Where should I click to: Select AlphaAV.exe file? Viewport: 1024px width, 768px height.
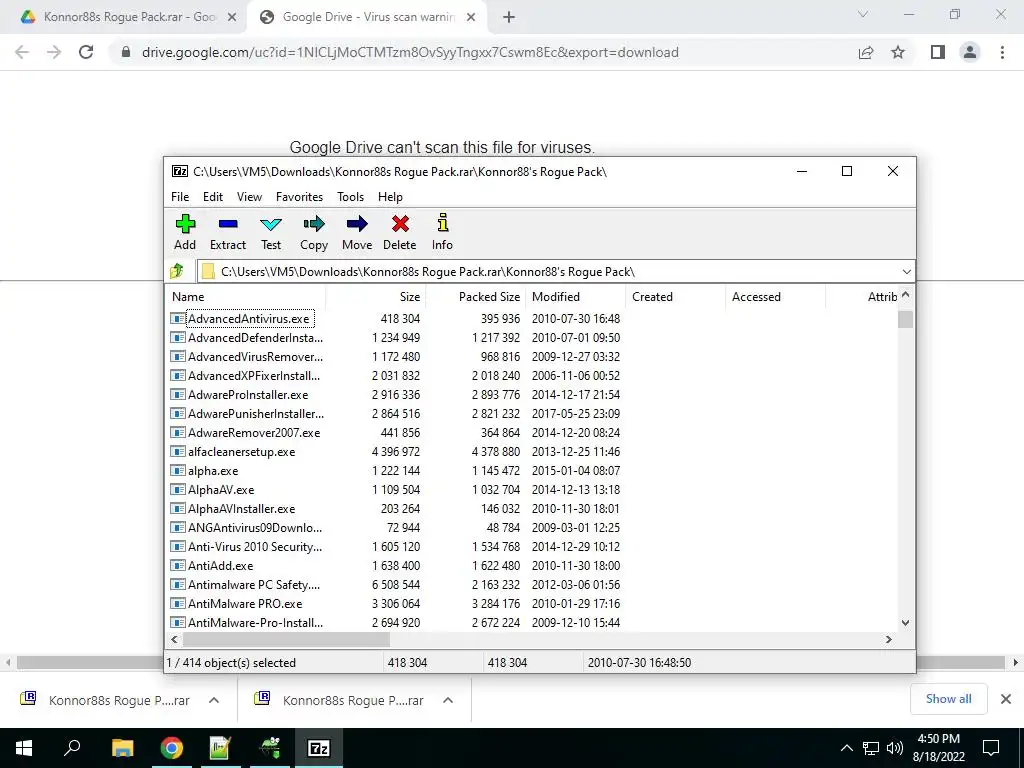point(221,489)
